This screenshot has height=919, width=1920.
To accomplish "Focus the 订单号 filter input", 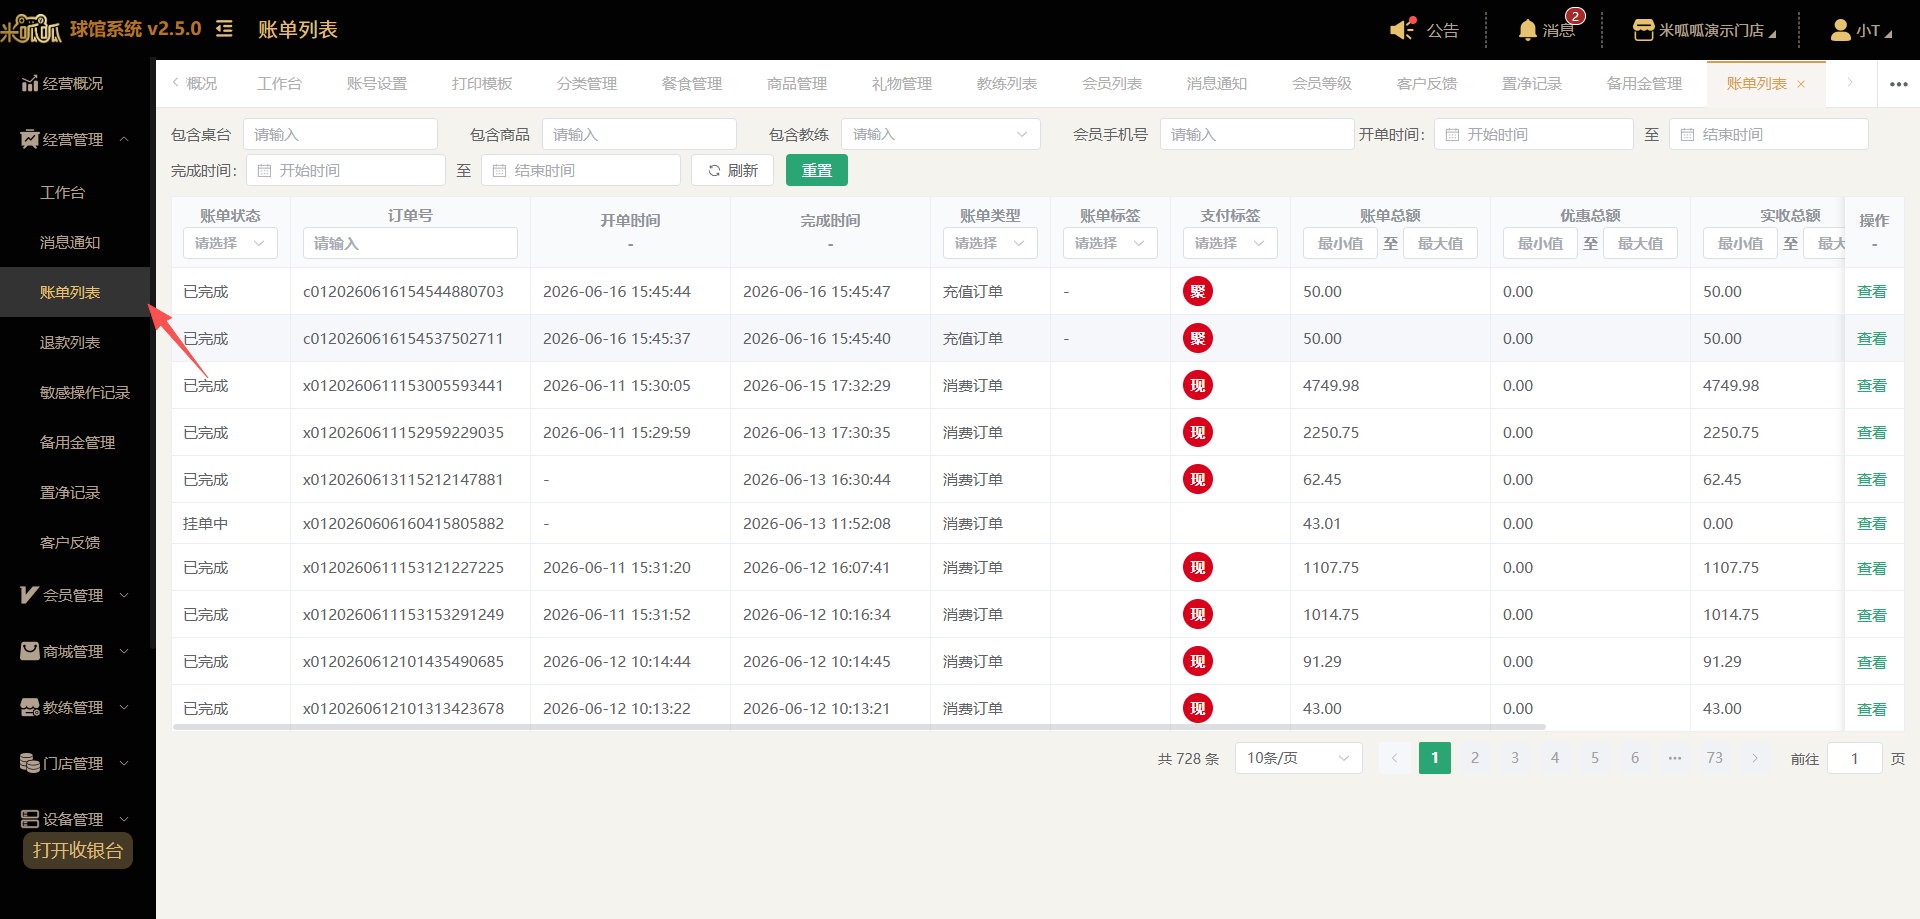I will click(410, 243).
